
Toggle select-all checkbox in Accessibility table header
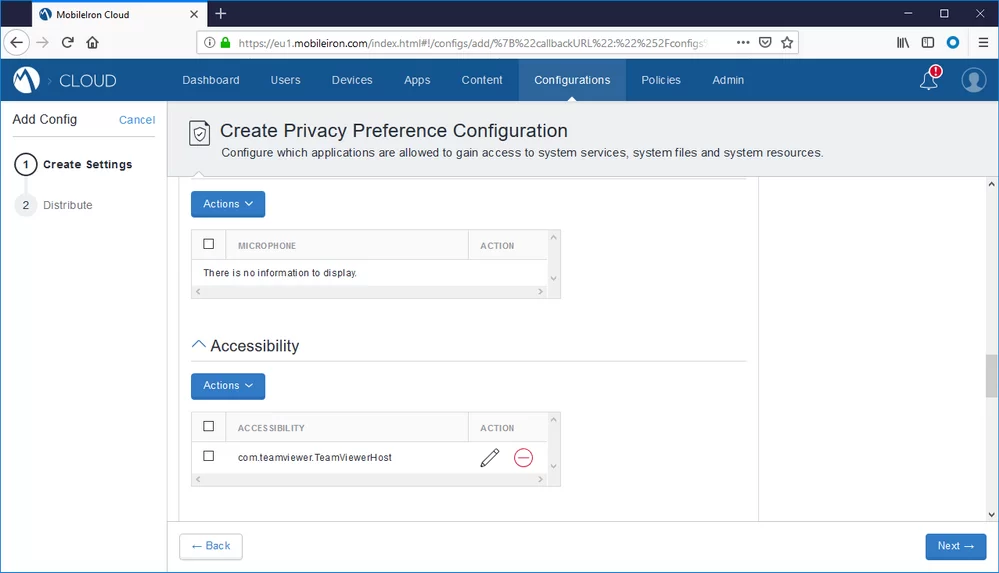[x=209, y=427]
